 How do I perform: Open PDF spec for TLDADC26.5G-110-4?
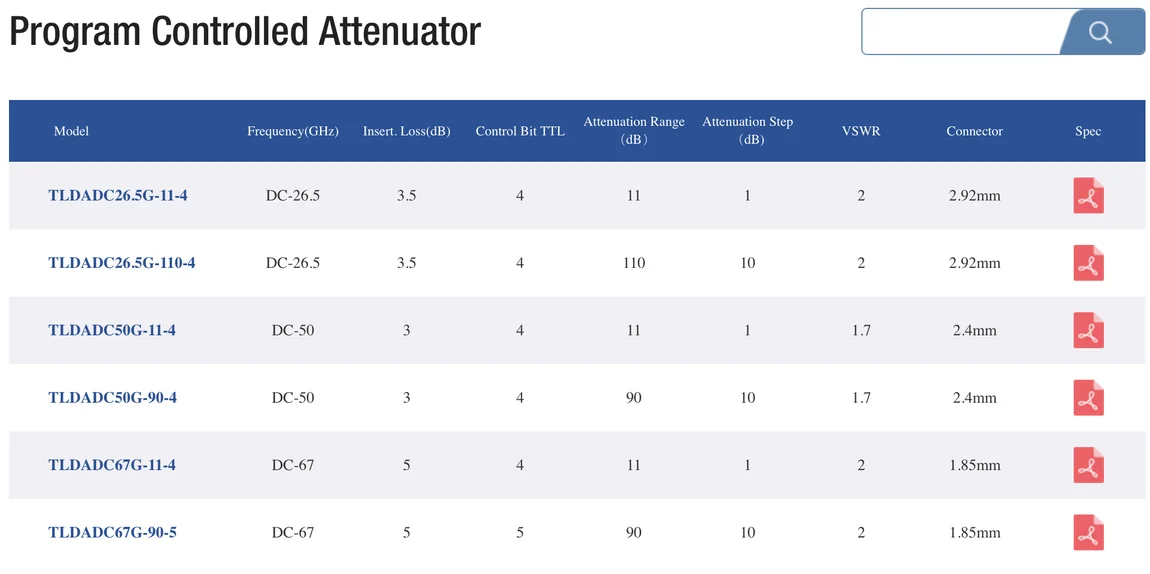click(1088, 263)
